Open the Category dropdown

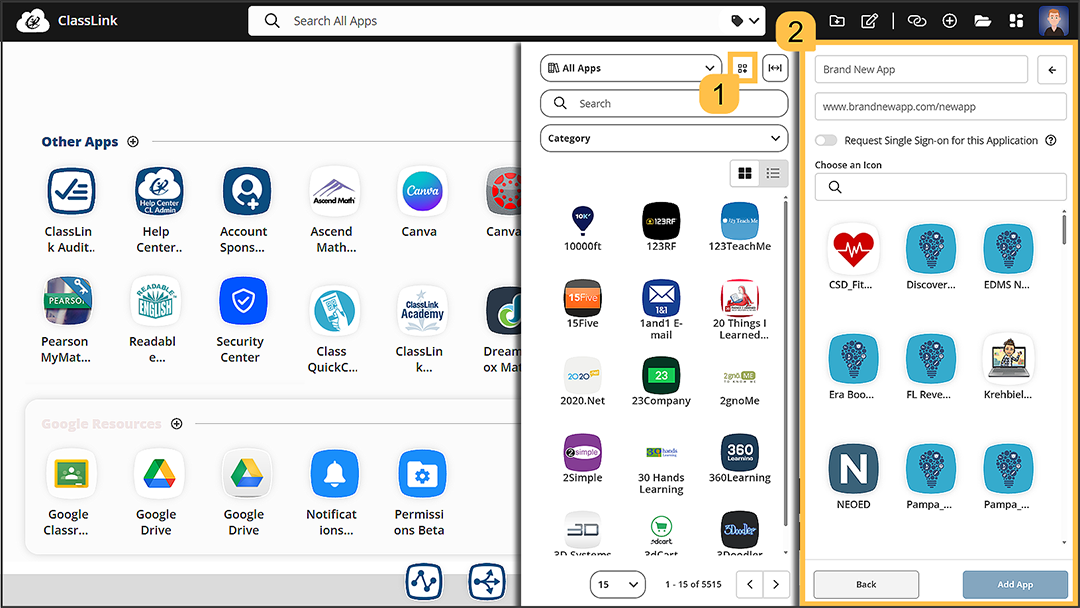pos(664,138)
